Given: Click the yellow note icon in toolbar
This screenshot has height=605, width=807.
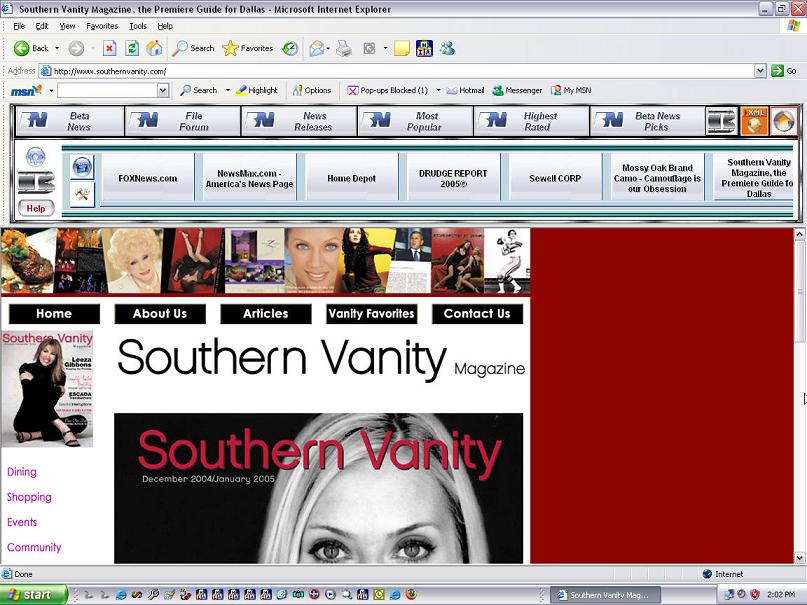Looking at the screenshot, I should coord(402,48).
